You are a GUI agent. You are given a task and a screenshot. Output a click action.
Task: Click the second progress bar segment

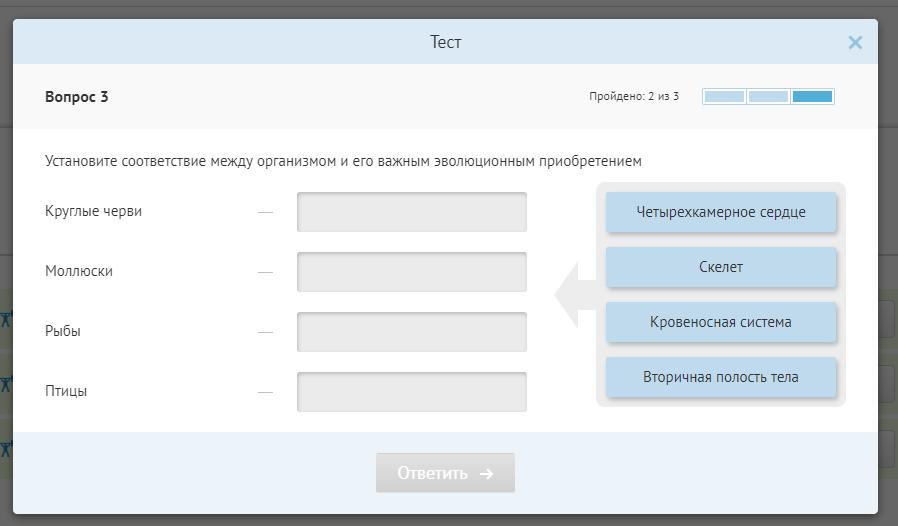769,96
